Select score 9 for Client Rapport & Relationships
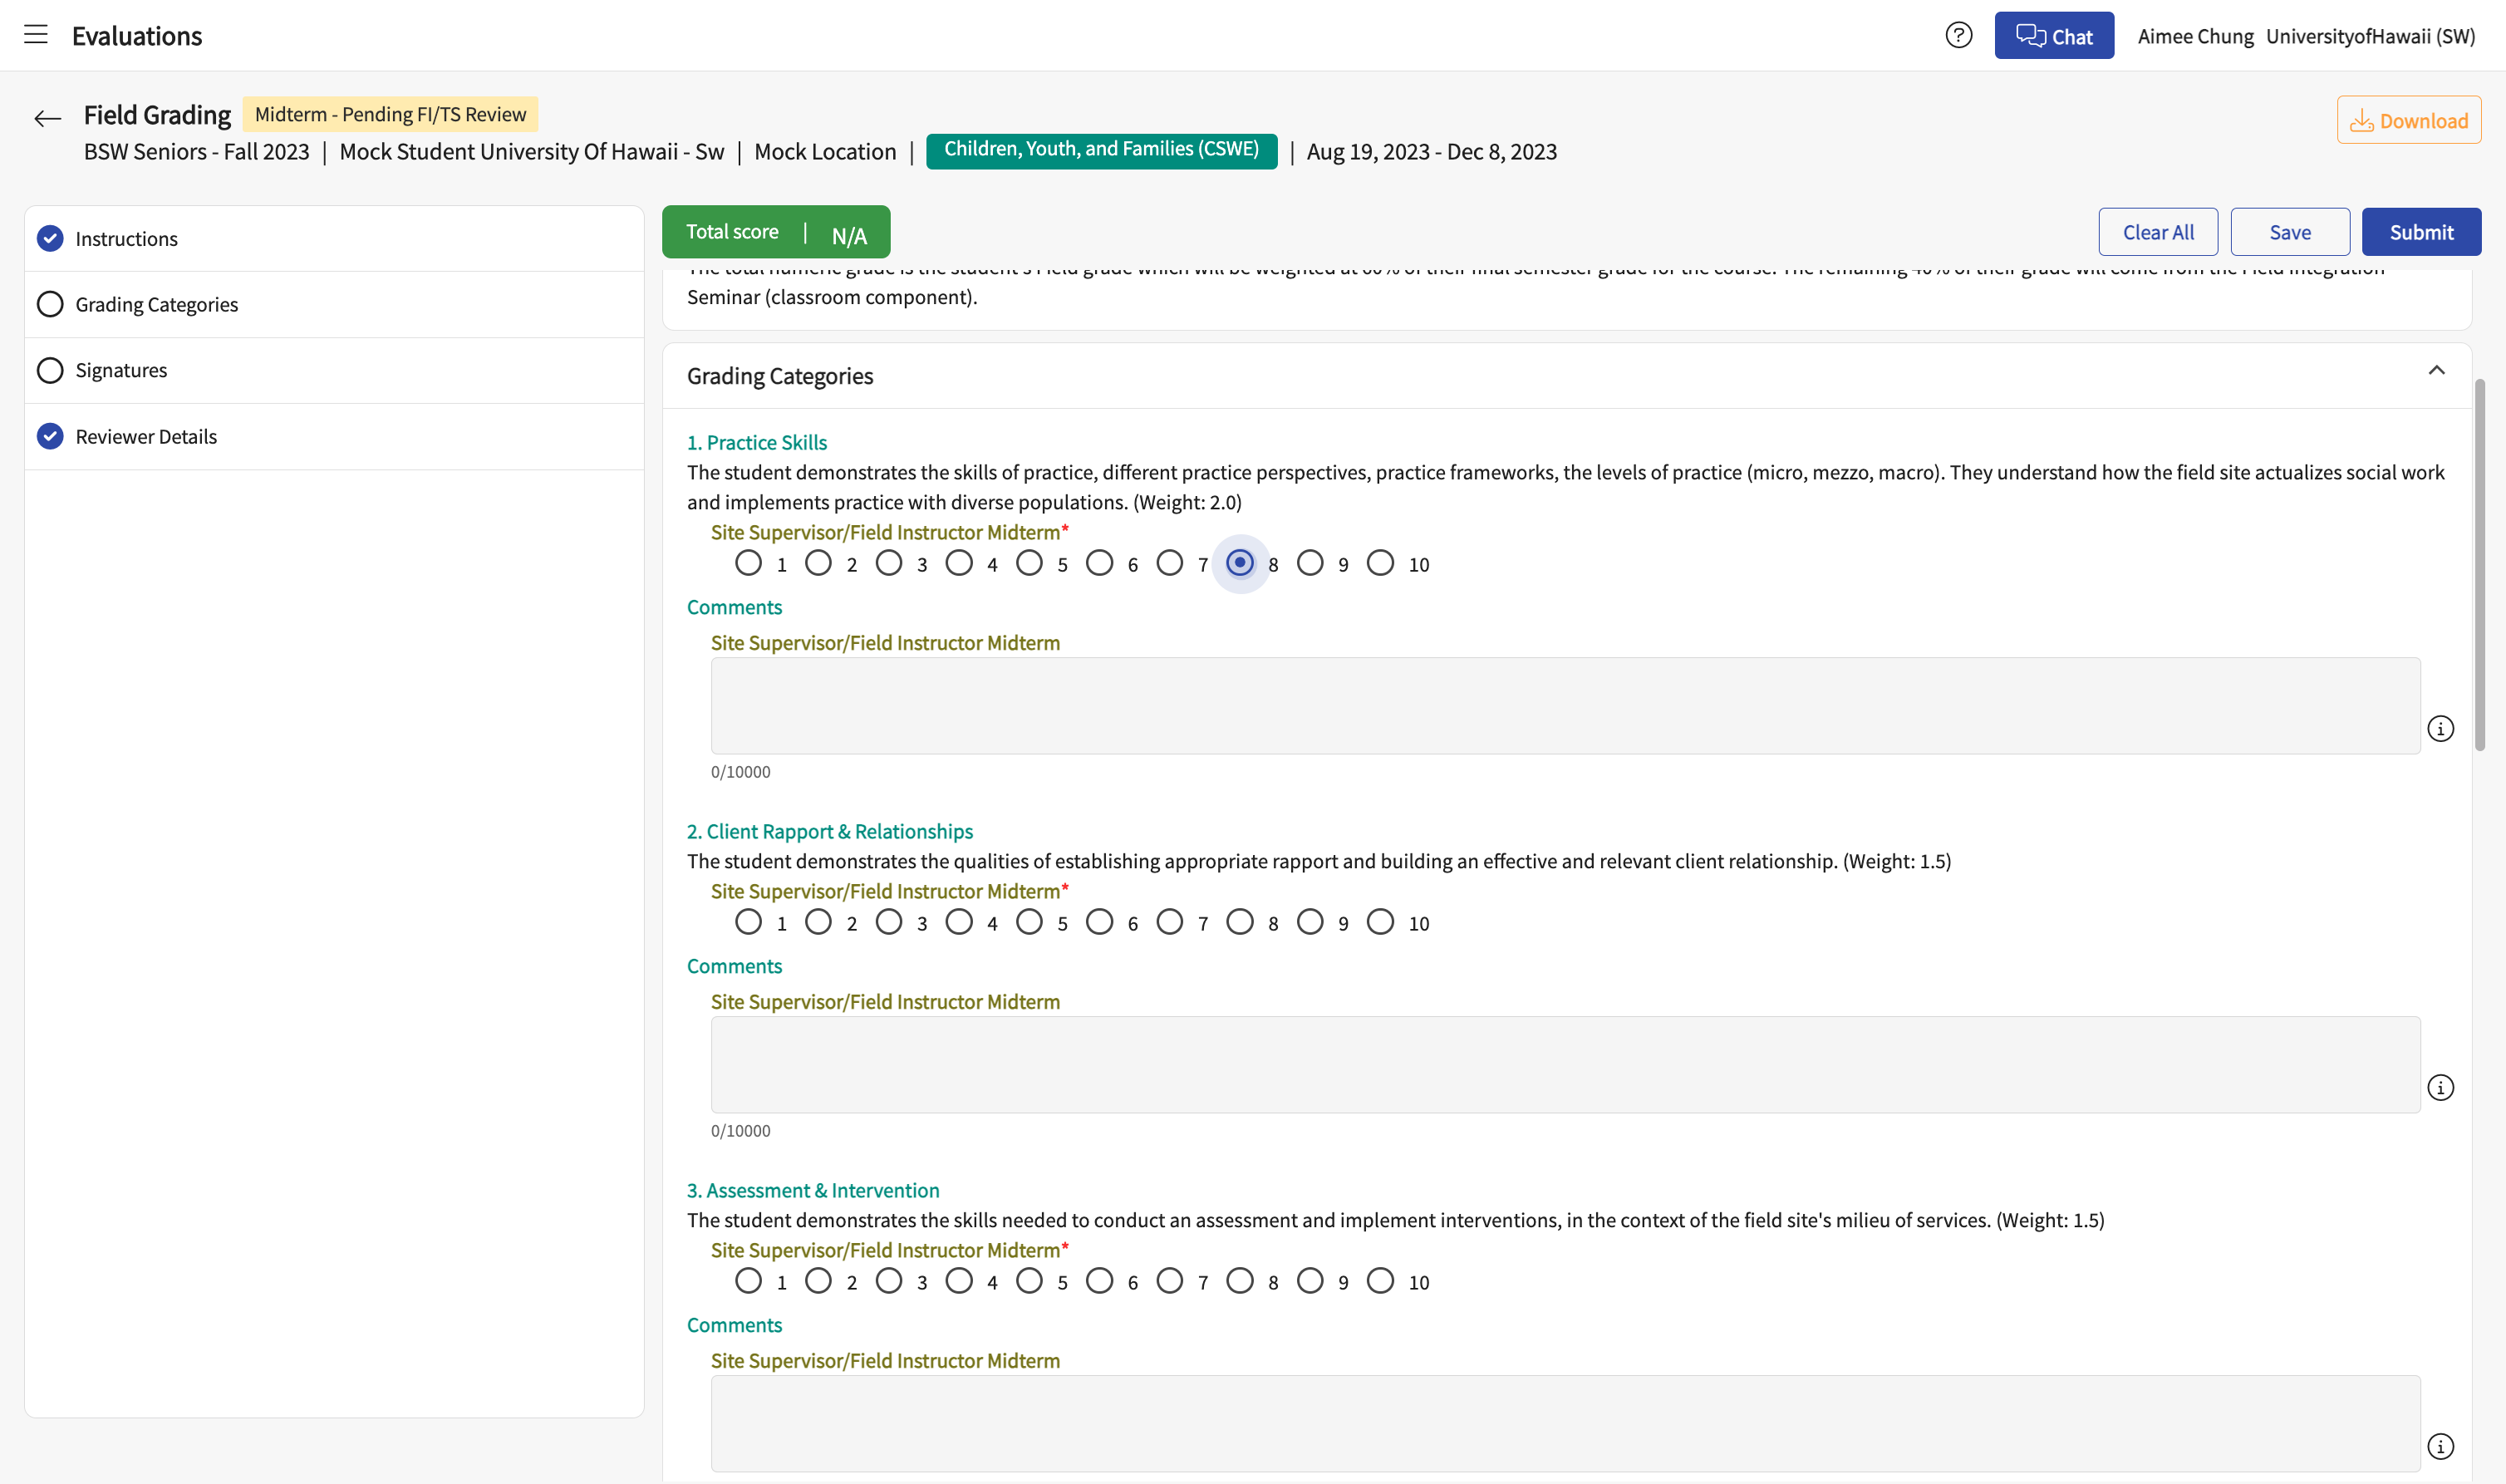2506x1484 pixels. pos(1310,923)
